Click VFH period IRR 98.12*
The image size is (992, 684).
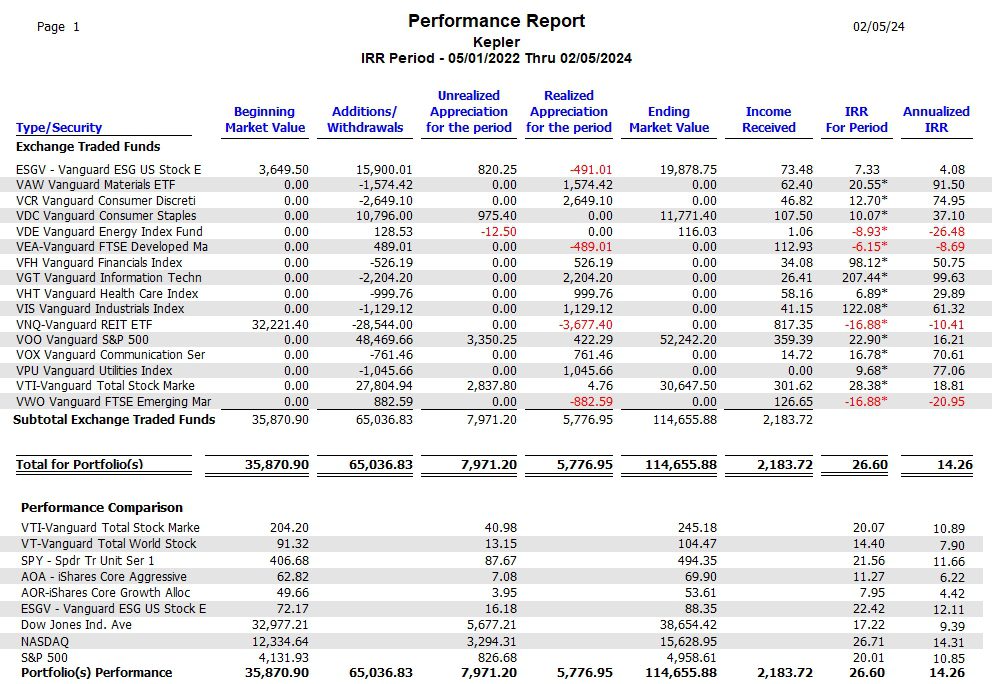pos(868,263)
